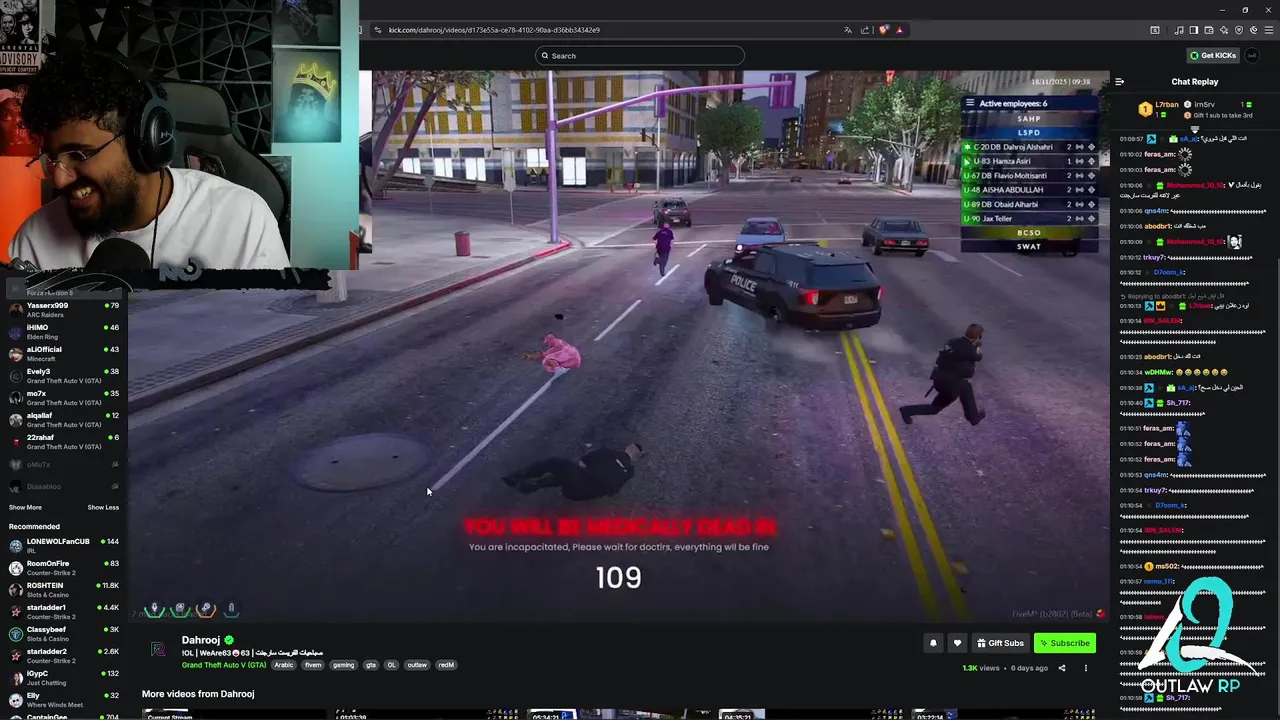The height and width of the screenshot is (720, 1280).
Task: Select the fivem tag
Action: (x=313, y=665)
